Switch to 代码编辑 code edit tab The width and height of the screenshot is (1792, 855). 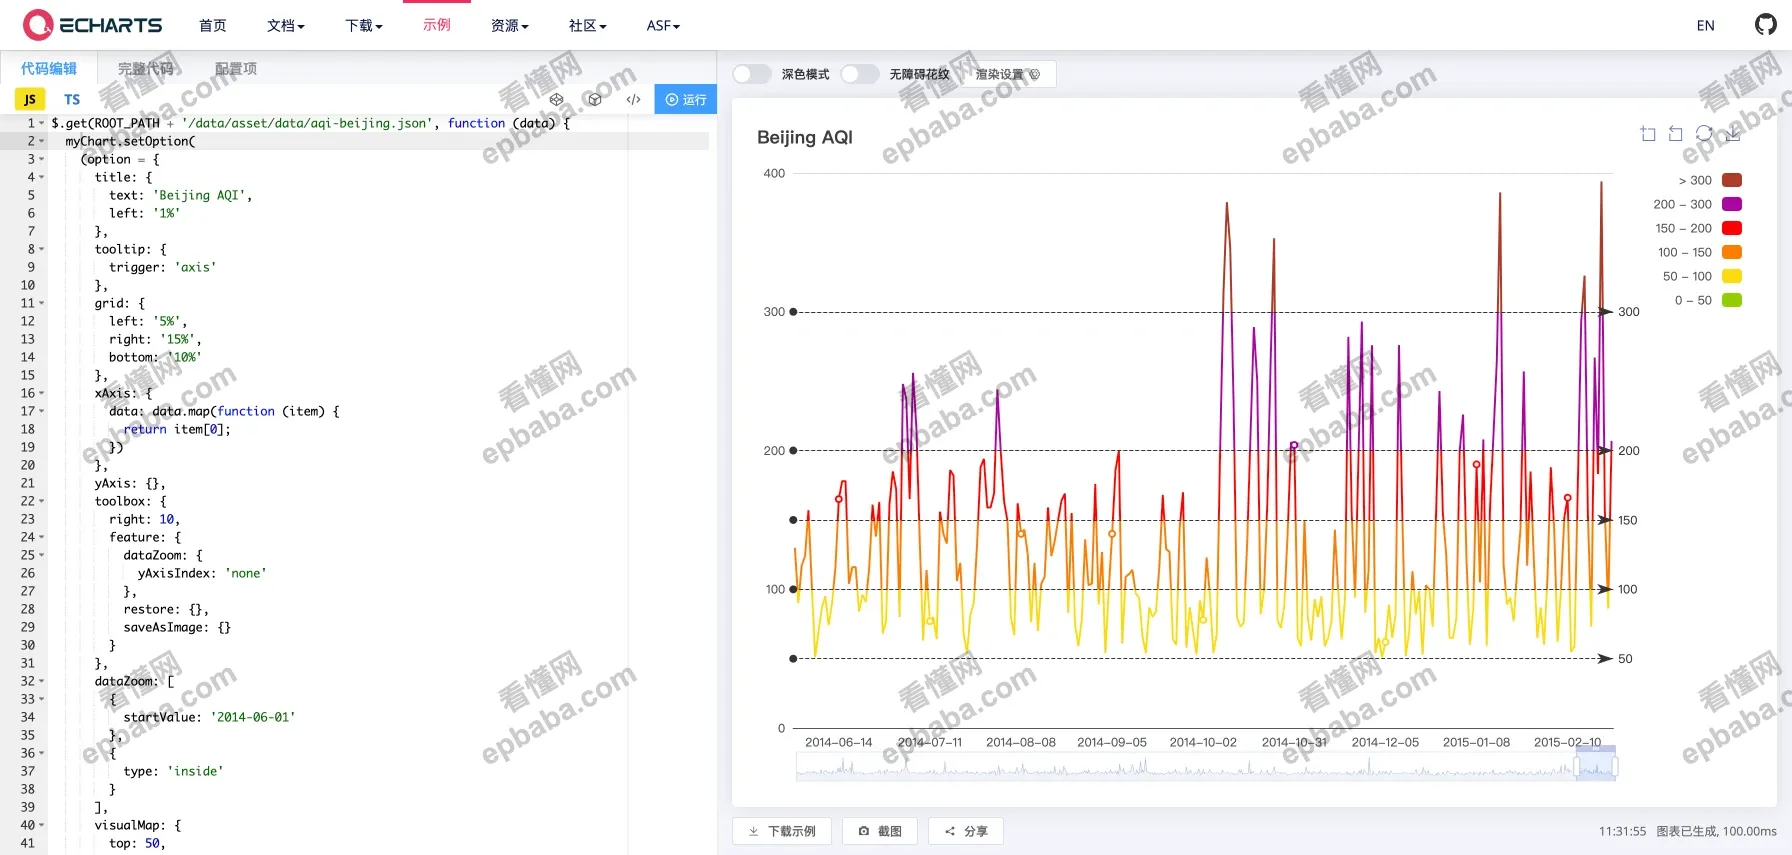point(49,68)
